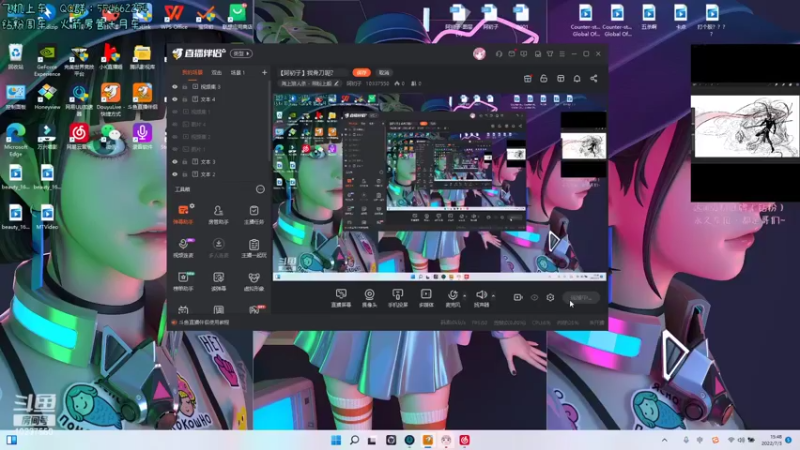Select the second scene tab
Viewport: 800px width, 450px height.
tap(217, 72)
